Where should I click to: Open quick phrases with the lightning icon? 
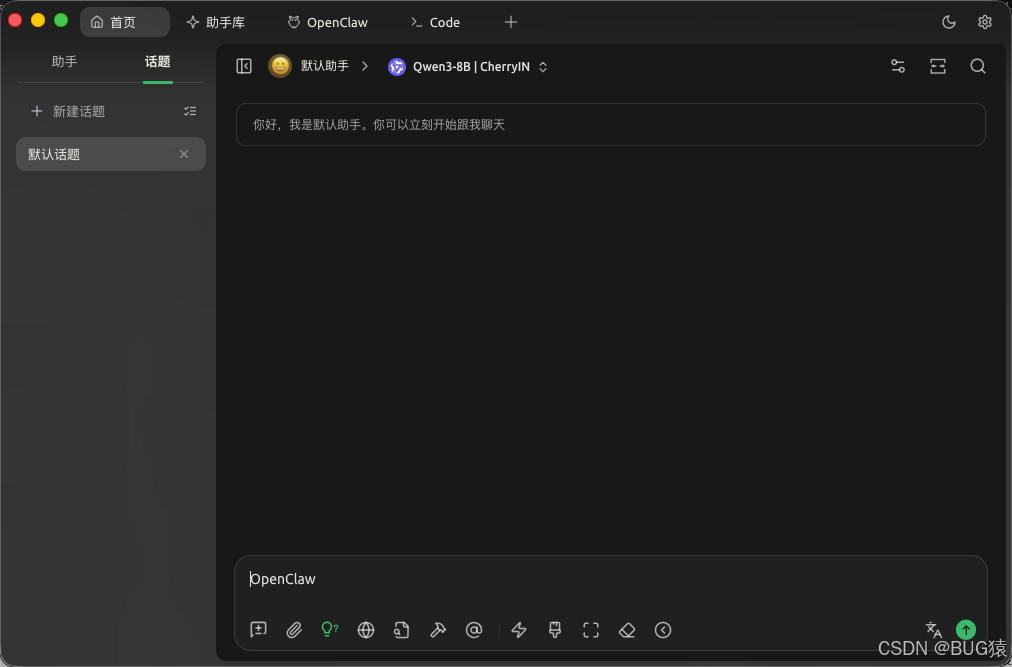tap(518, 630)
